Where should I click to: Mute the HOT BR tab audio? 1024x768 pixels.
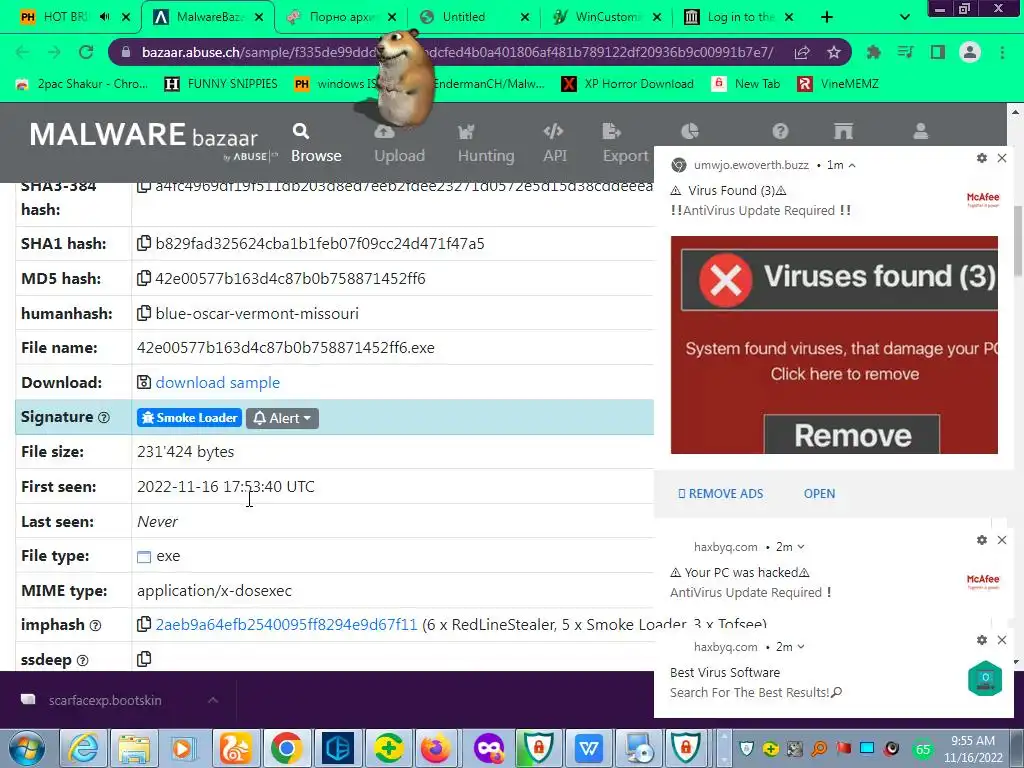[104, 17]
